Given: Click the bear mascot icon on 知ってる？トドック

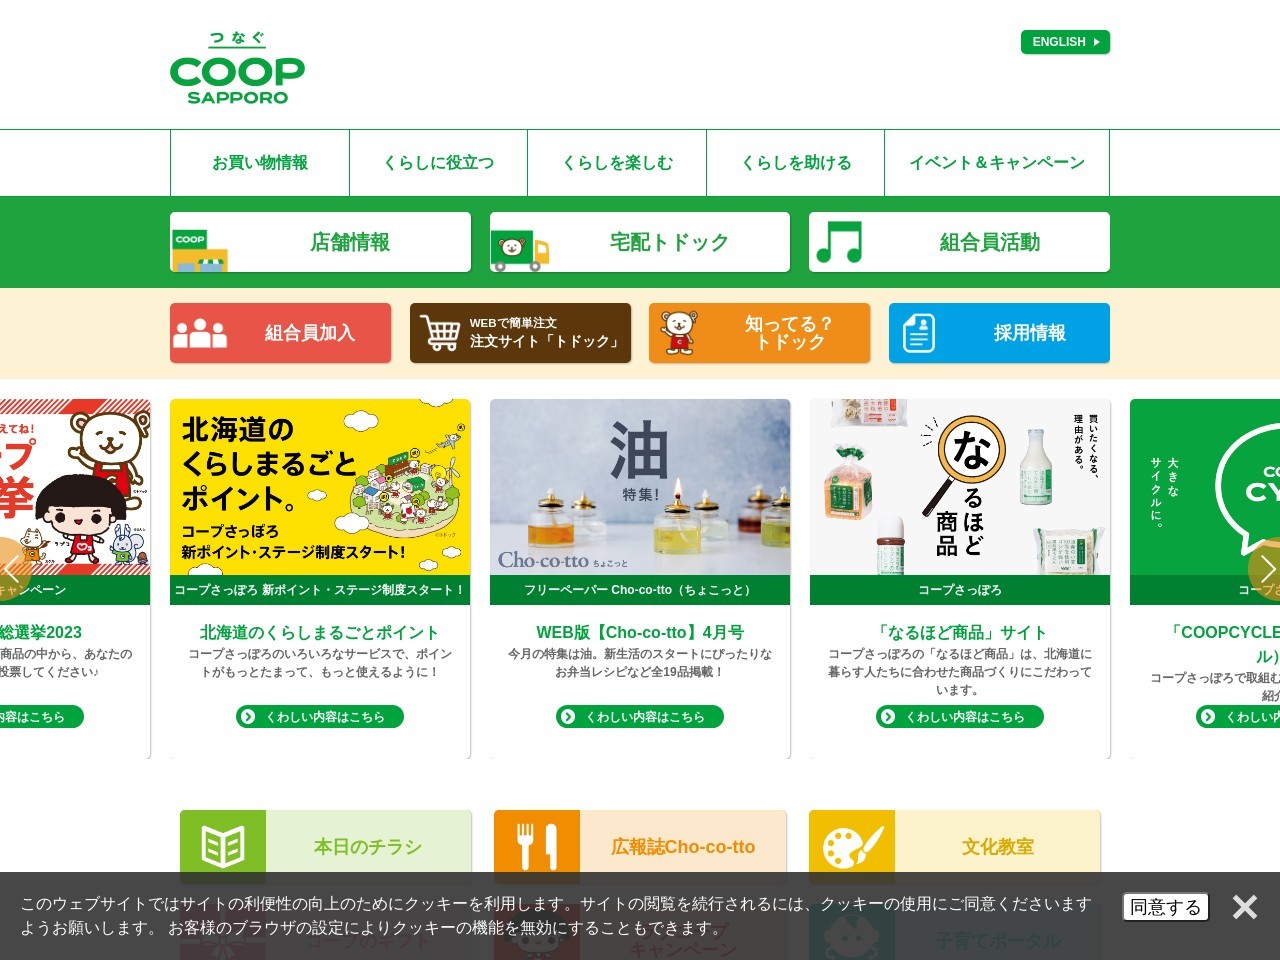Looking at the screenshot, I should pyautogui.click(x=679, y=333).
